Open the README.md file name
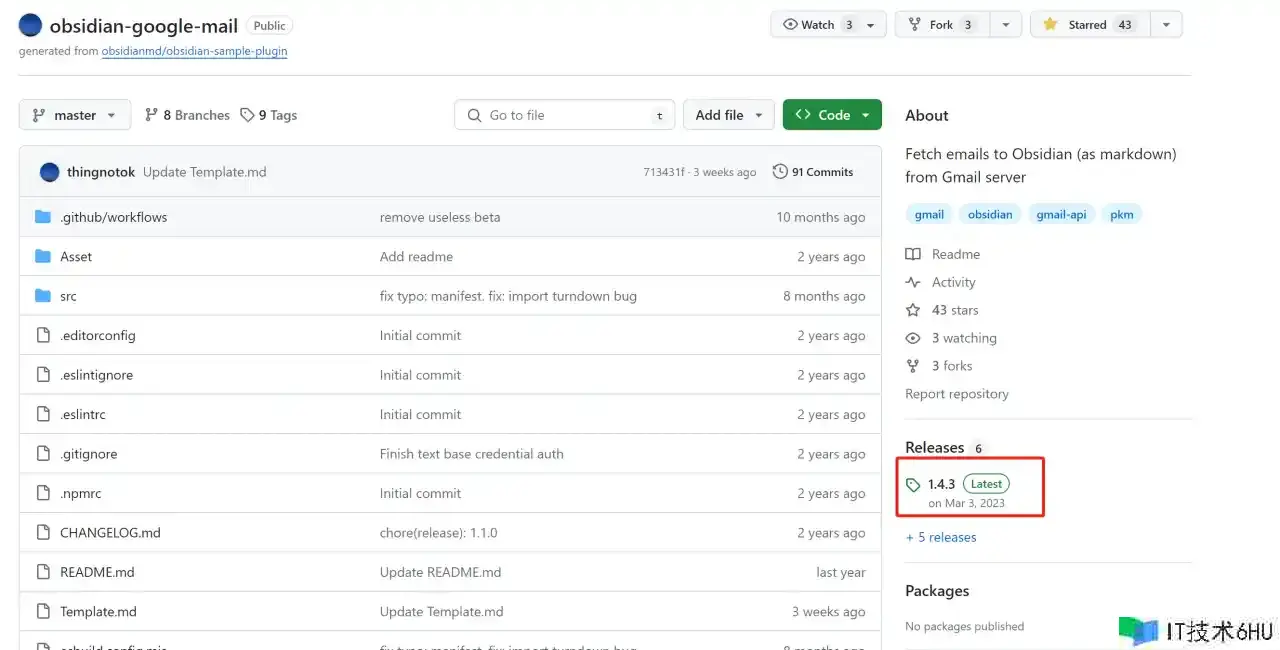 [x=97, y=572]
